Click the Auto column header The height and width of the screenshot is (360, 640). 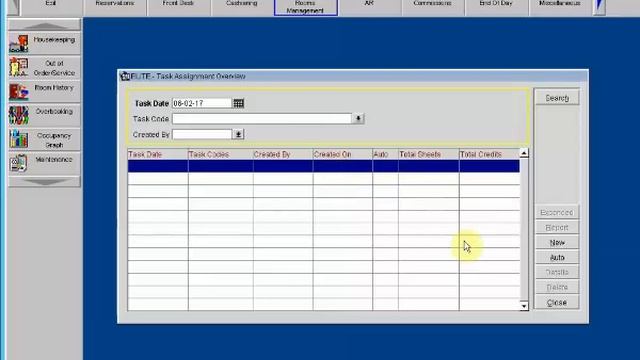[385, 154]
